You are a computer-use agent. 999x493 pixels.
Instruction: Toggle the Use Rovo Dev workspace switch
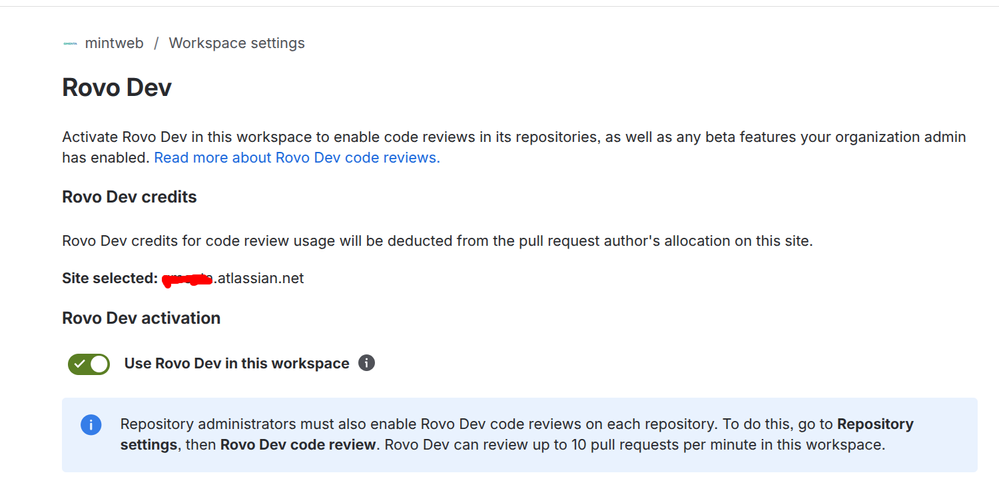click(x=89, y=364)
